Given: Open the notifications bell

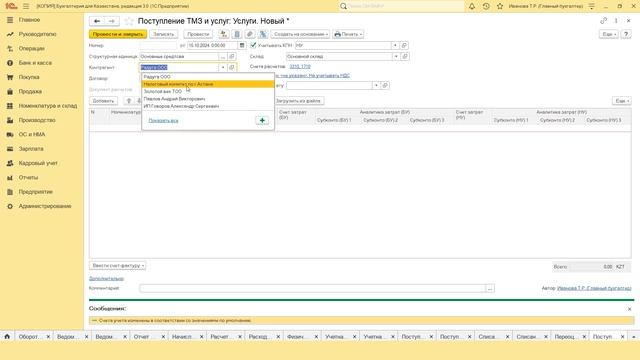Looking at the screenshot, I should [x=472, y=6].
